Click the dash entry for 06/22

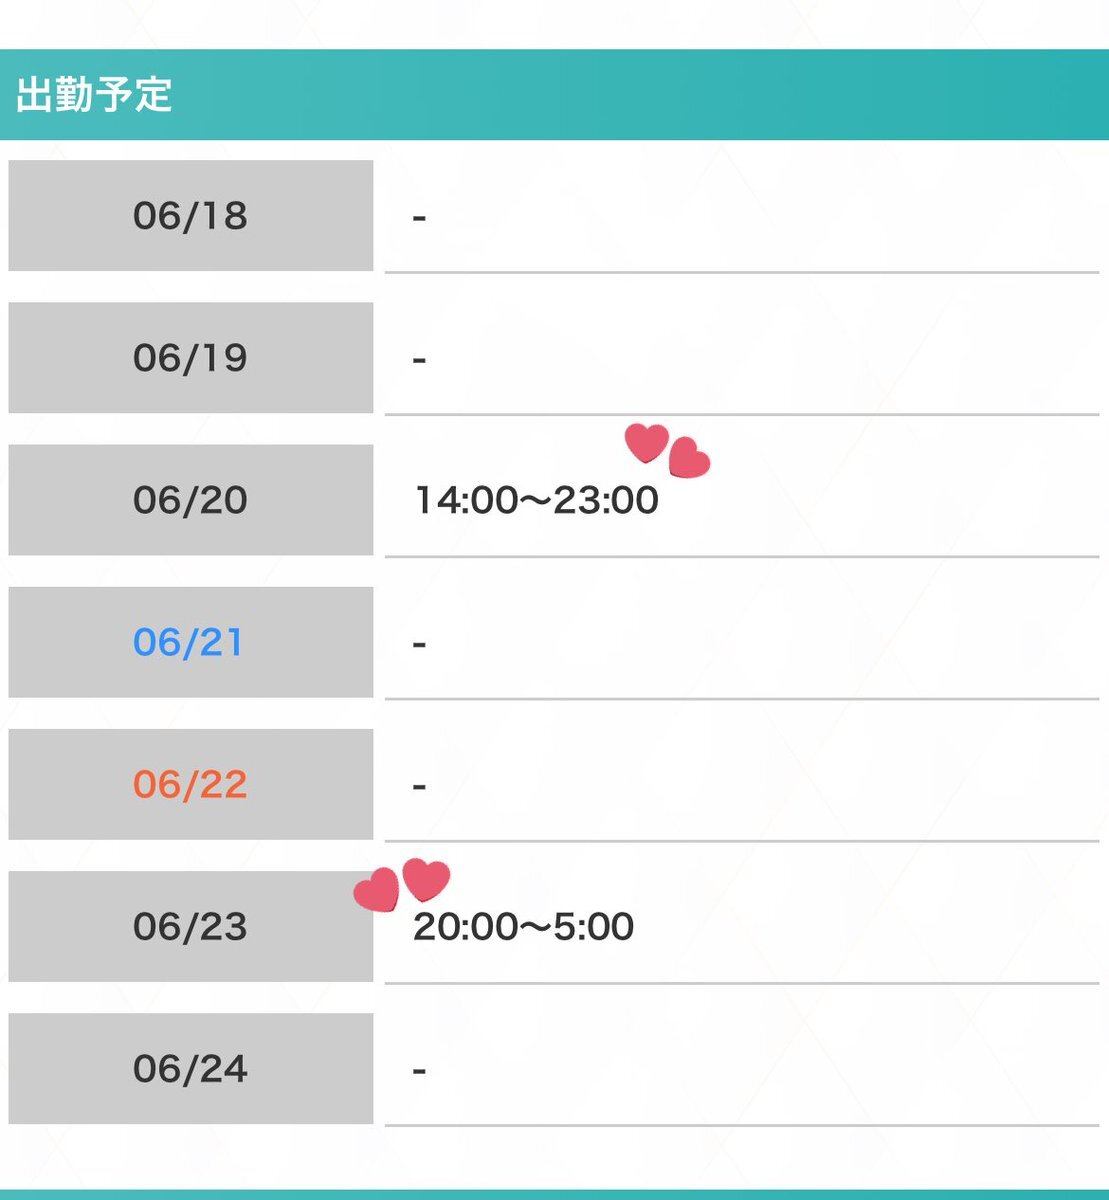[x=420, y=786]
